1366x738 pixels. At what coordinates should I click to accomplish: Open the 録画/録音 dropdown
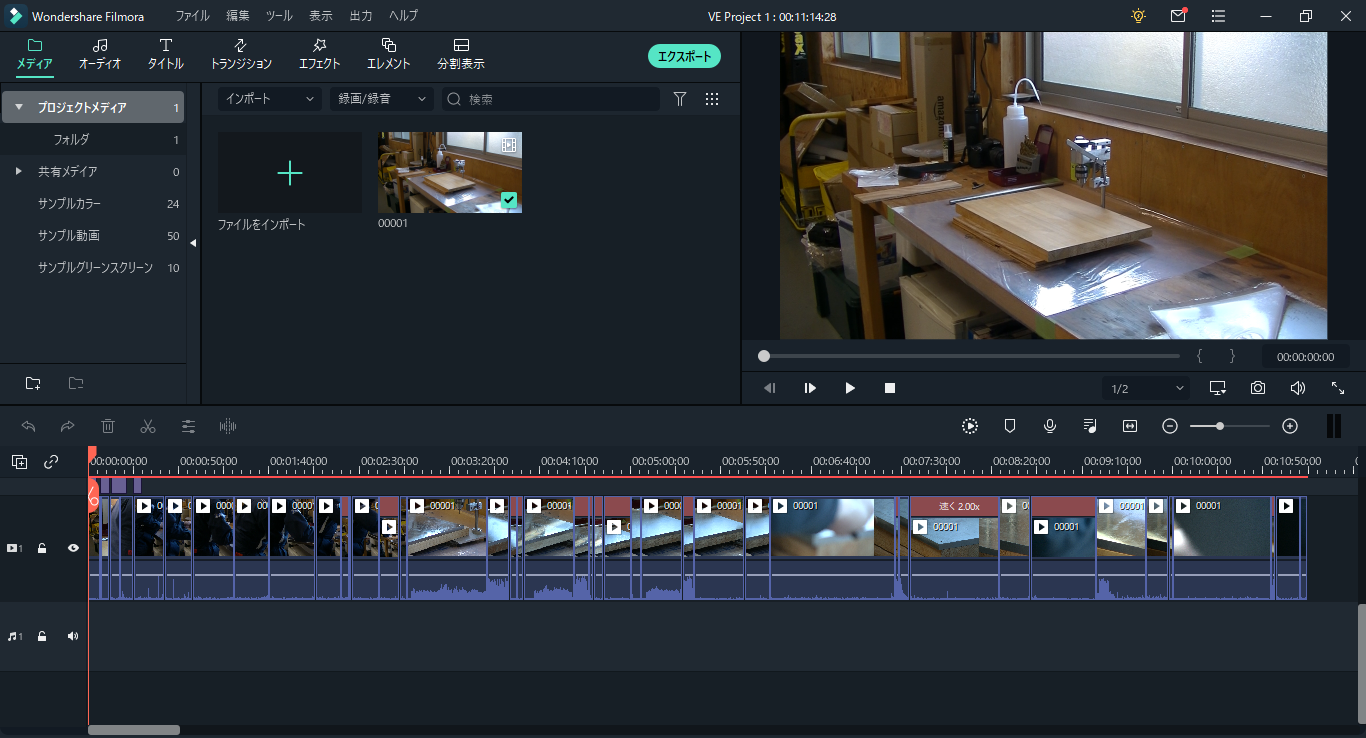coord(380,99)
